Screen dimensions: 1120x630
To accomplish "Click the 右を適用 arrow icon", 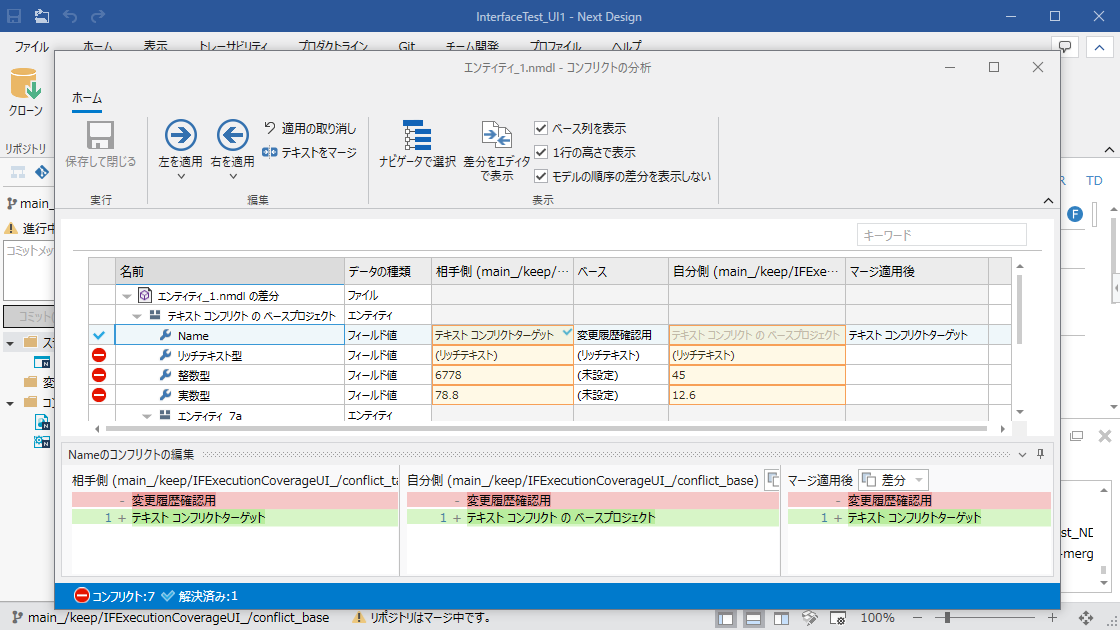I will pos(232,134).
